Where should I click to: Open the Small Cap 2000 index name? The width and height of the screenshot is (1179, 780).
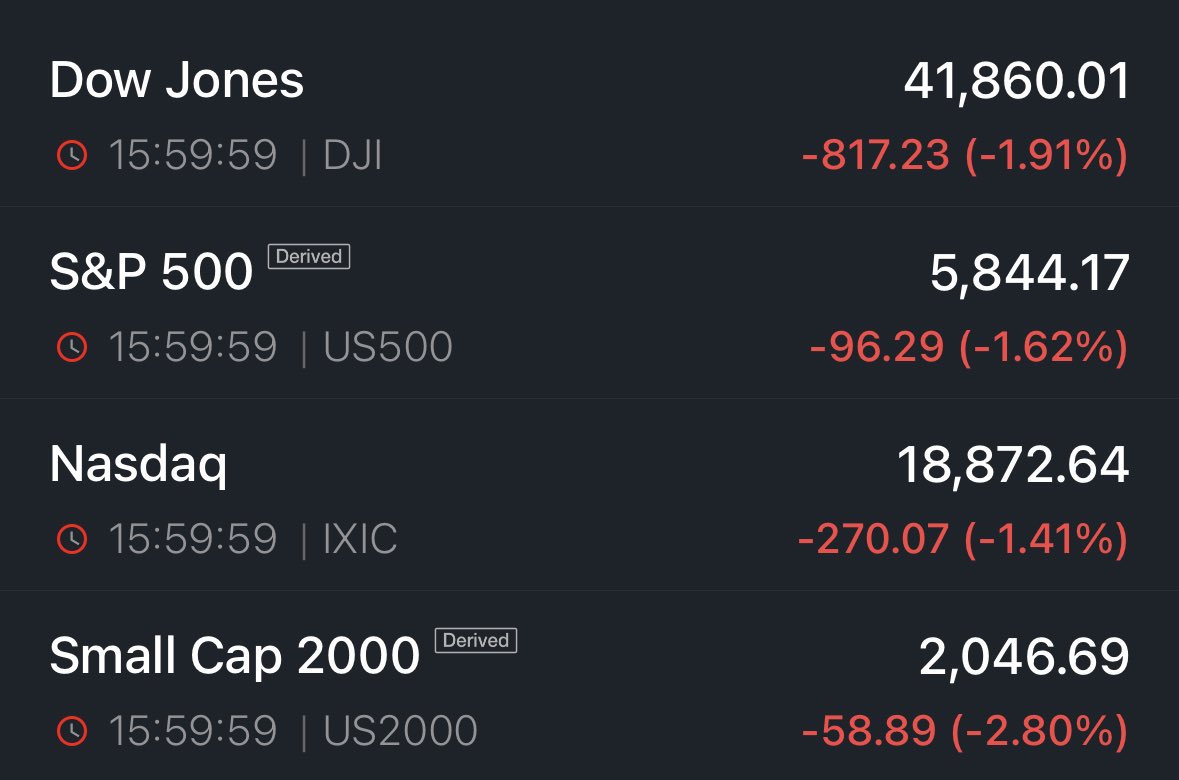coord(235,657)
